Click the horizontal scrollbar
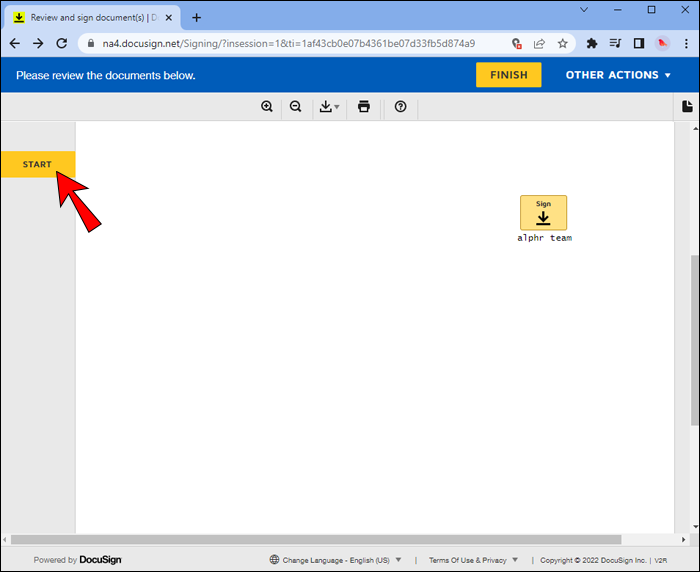The width and height of the screenshot is (700, 572). click(x=316, y=539)
